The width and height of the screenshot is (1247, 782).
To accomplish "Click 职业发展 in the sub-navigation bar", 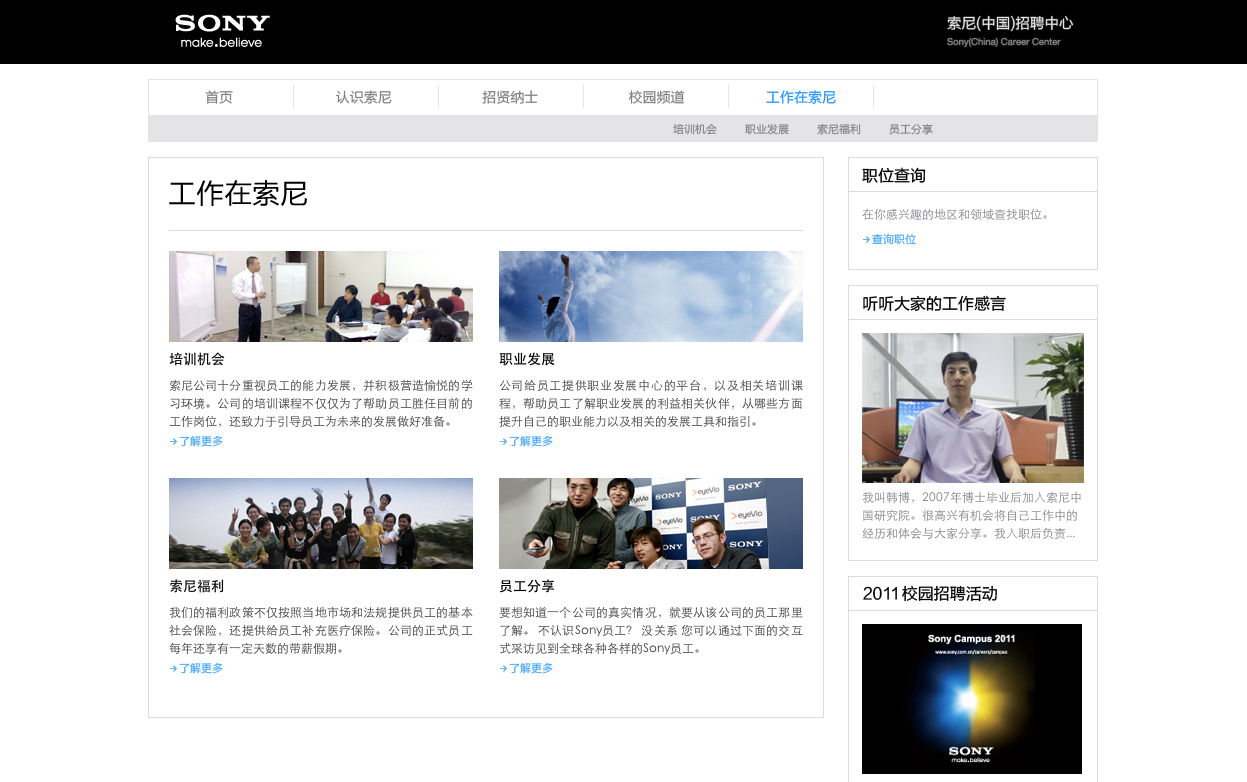I will pos(766,129).
